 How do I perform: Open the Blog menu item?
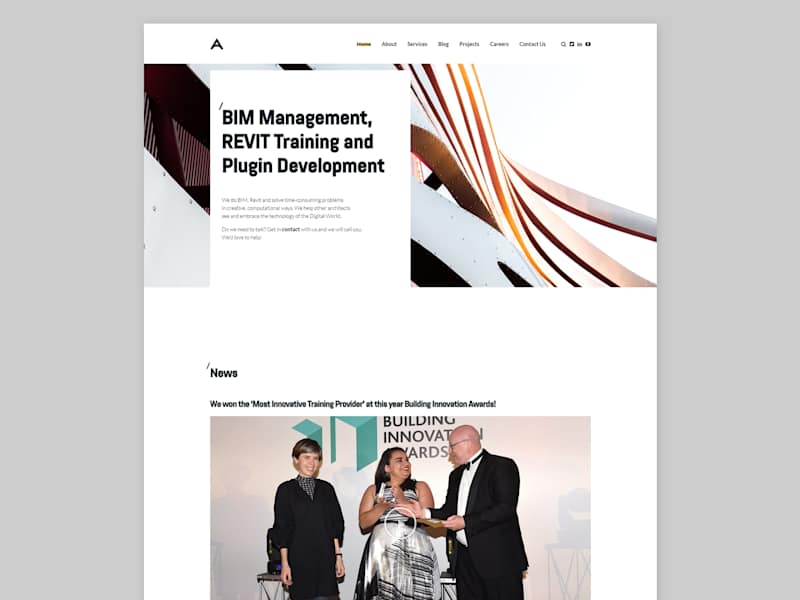(x=443, y=44)
